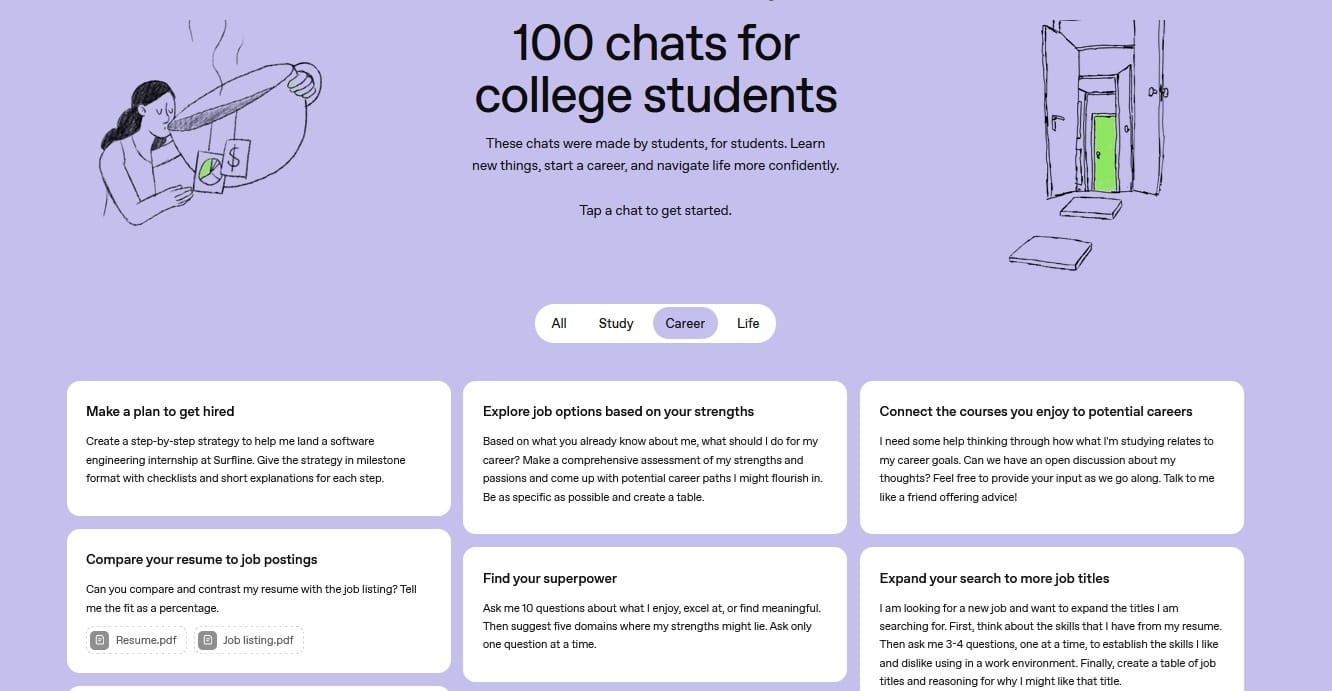Switch to the Life filter tab
The image size is (1332, 691).
click(748, 323)
